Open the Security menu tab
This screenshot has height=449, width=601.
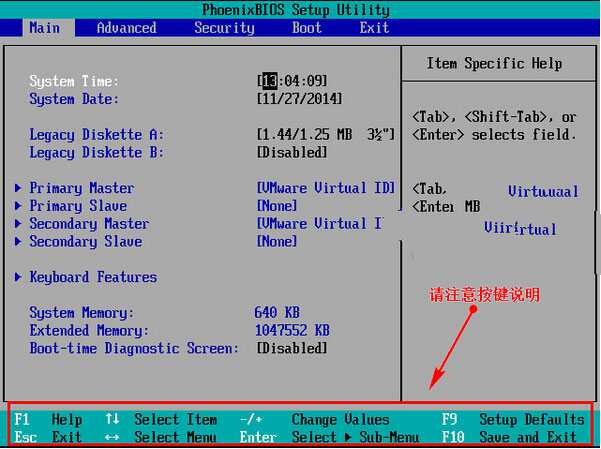224,28
